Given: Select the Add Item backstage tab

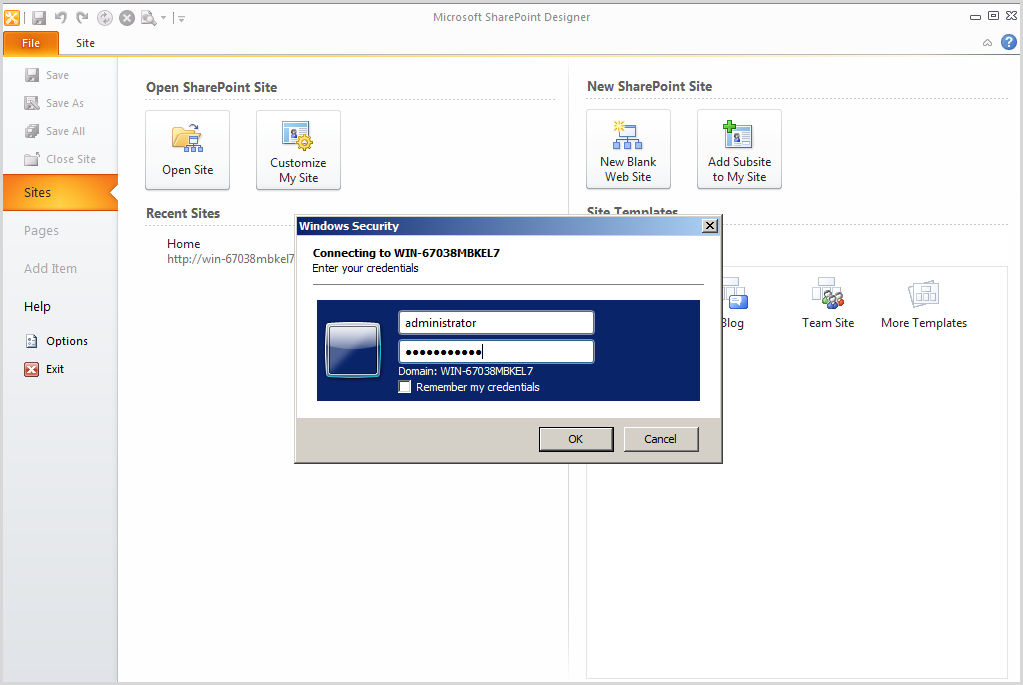Looking at the screenshot, I should click(50, 268).
